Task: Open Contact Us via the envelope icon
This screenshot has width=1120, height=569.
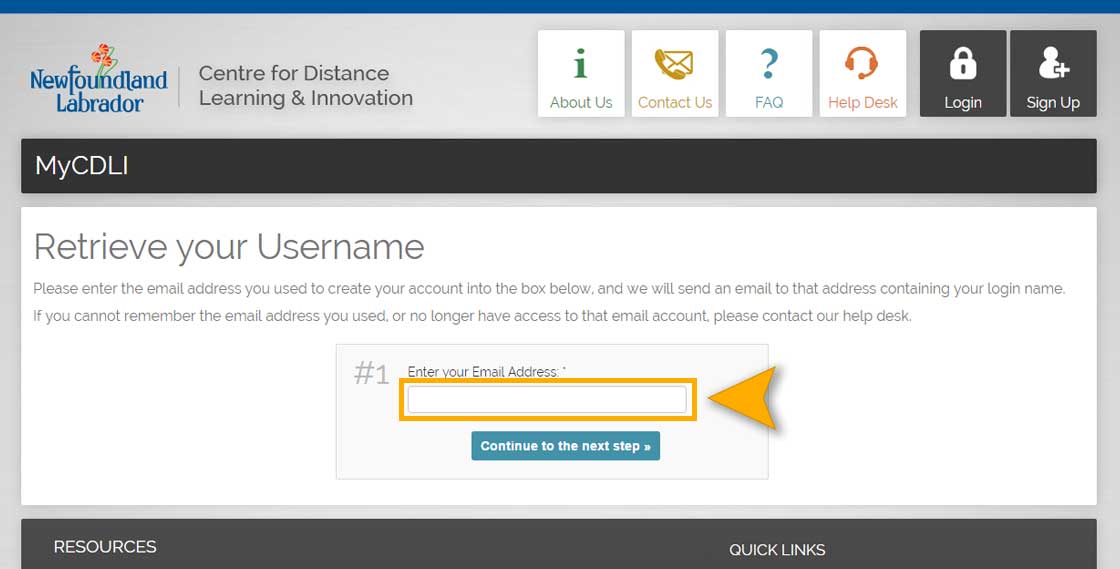Action: click(674, 63)
